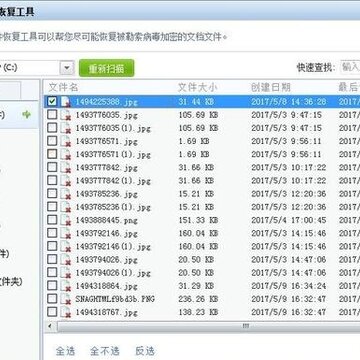Click the file name 1493785236(1).jpg
Viewport: 360px width, 360px height.
click(113, 207)
